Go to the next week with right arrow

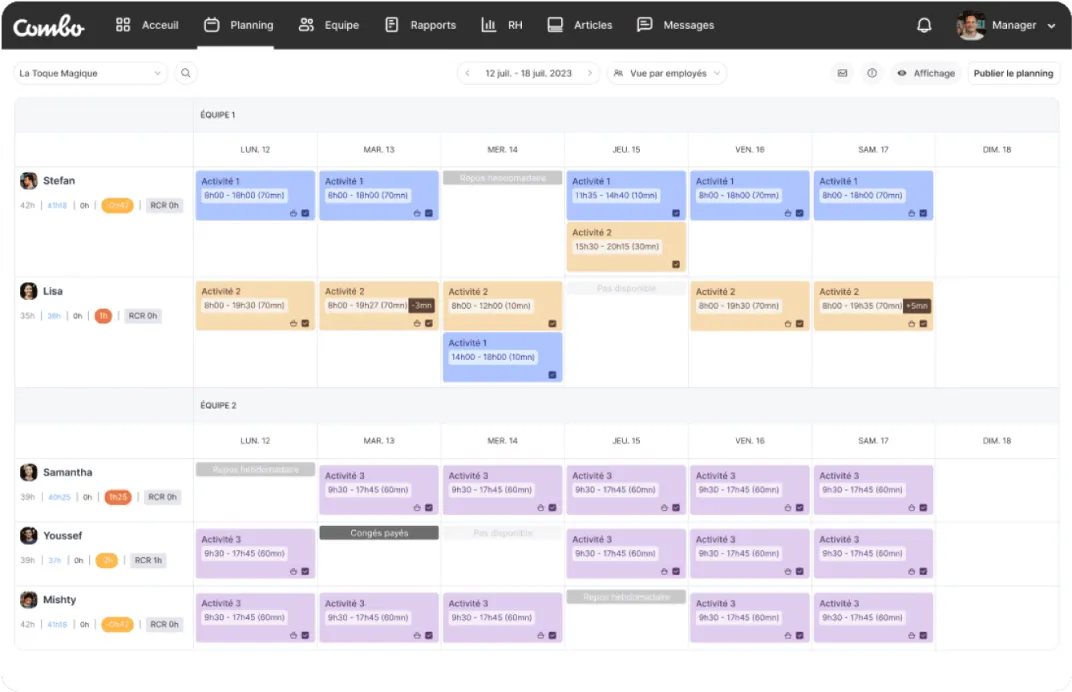click(591, 72)
